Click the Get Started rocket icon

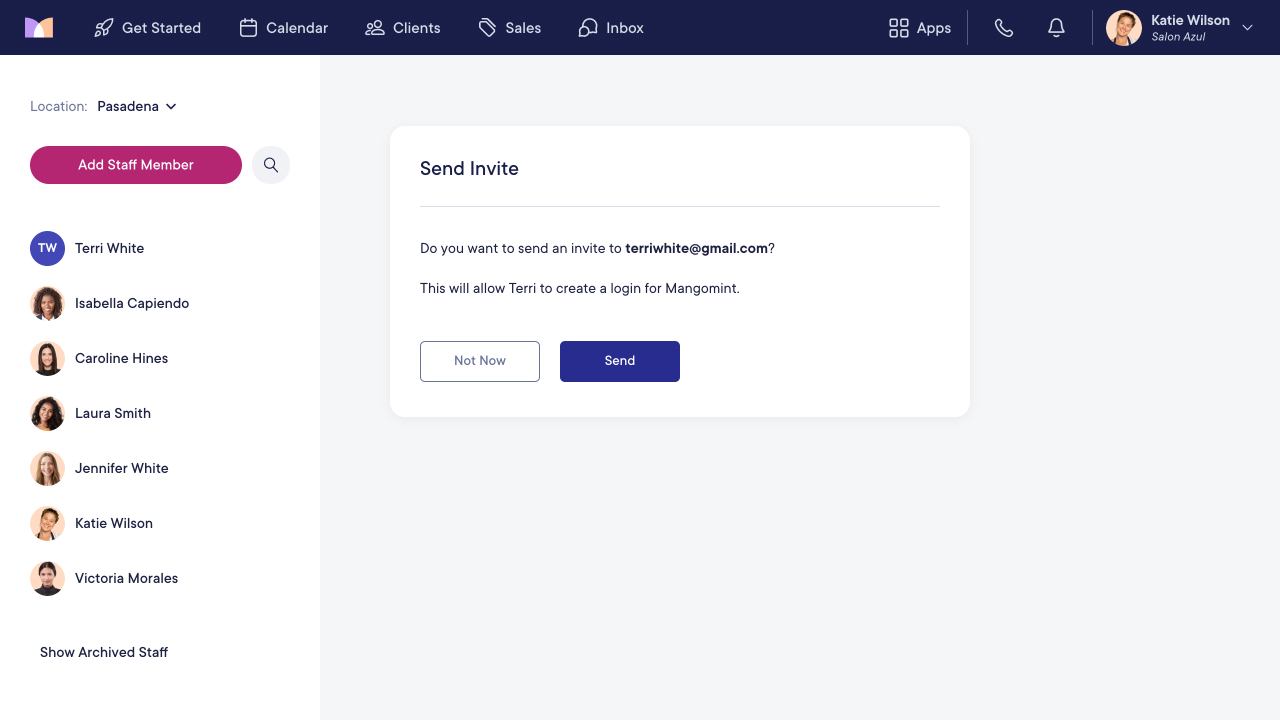(104, 28)
